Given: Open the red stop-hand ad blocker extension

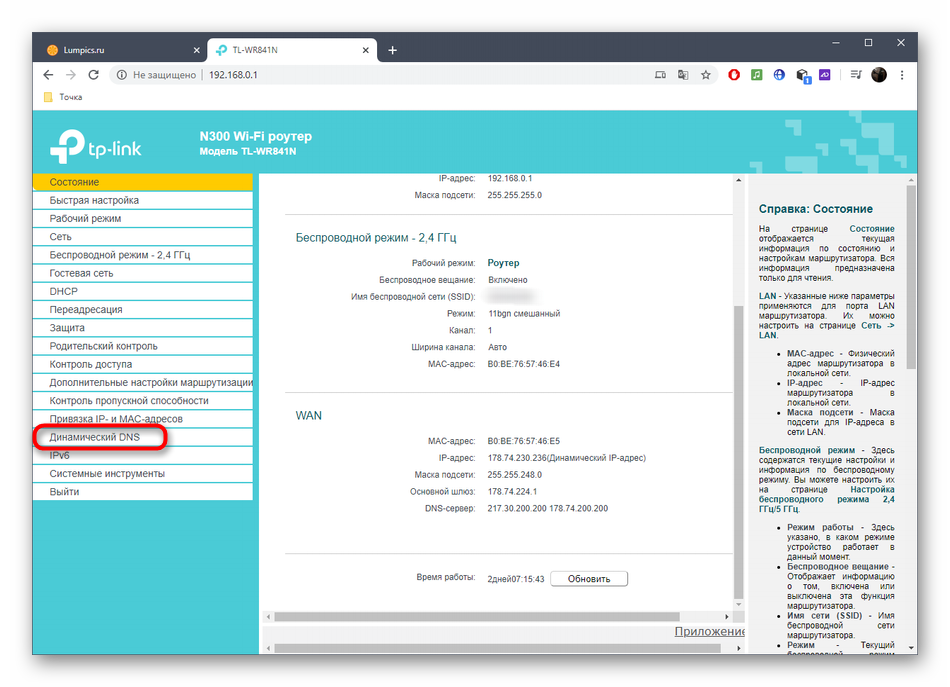Looking at the screenshot, I should coord(734,75).
